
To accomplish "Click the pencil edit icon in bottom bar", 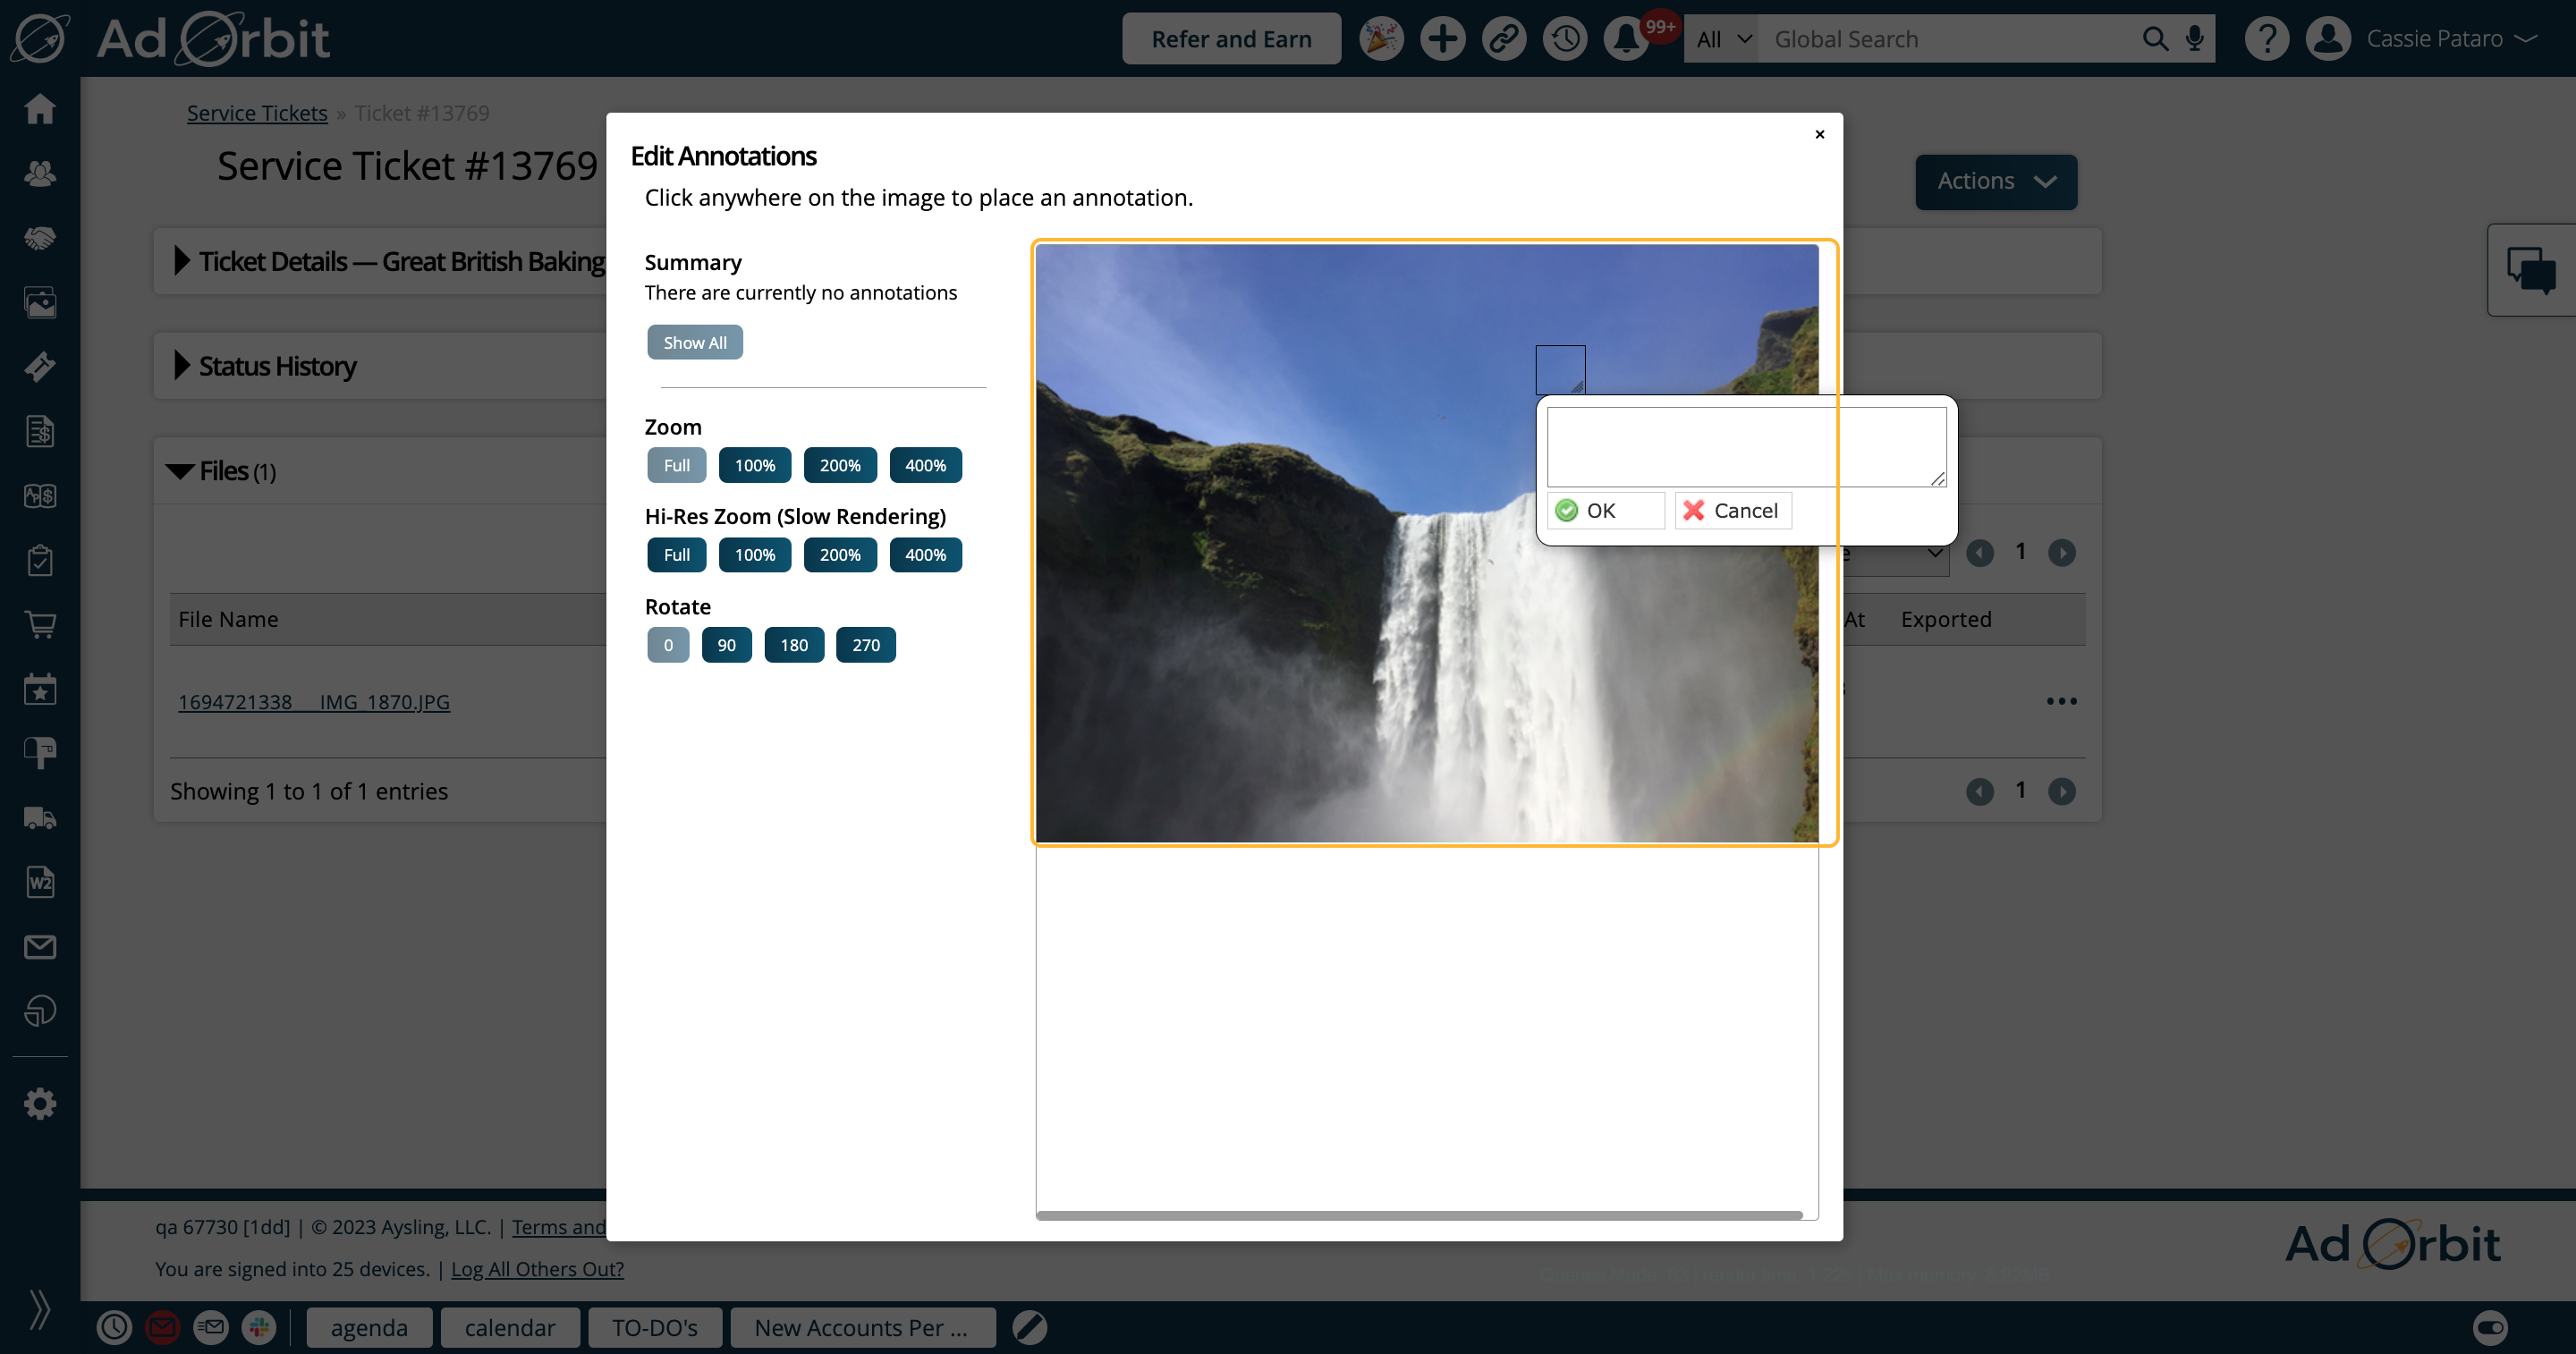I will click(x=1029, y=1327).
